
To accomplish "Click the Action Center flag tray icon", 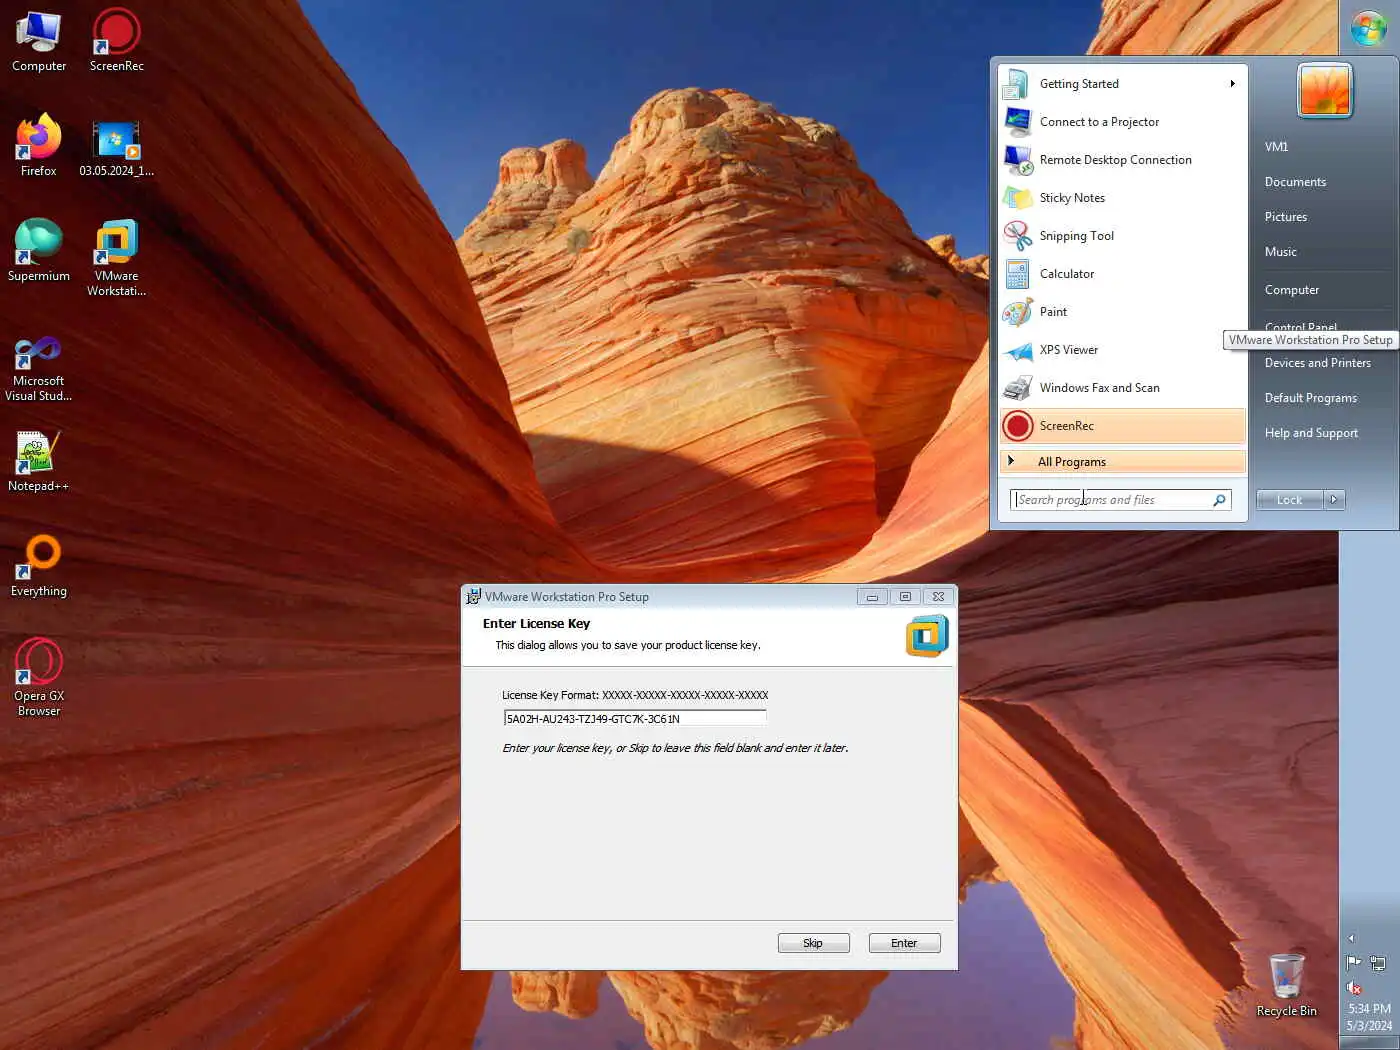I will (x=1354, y=963).
